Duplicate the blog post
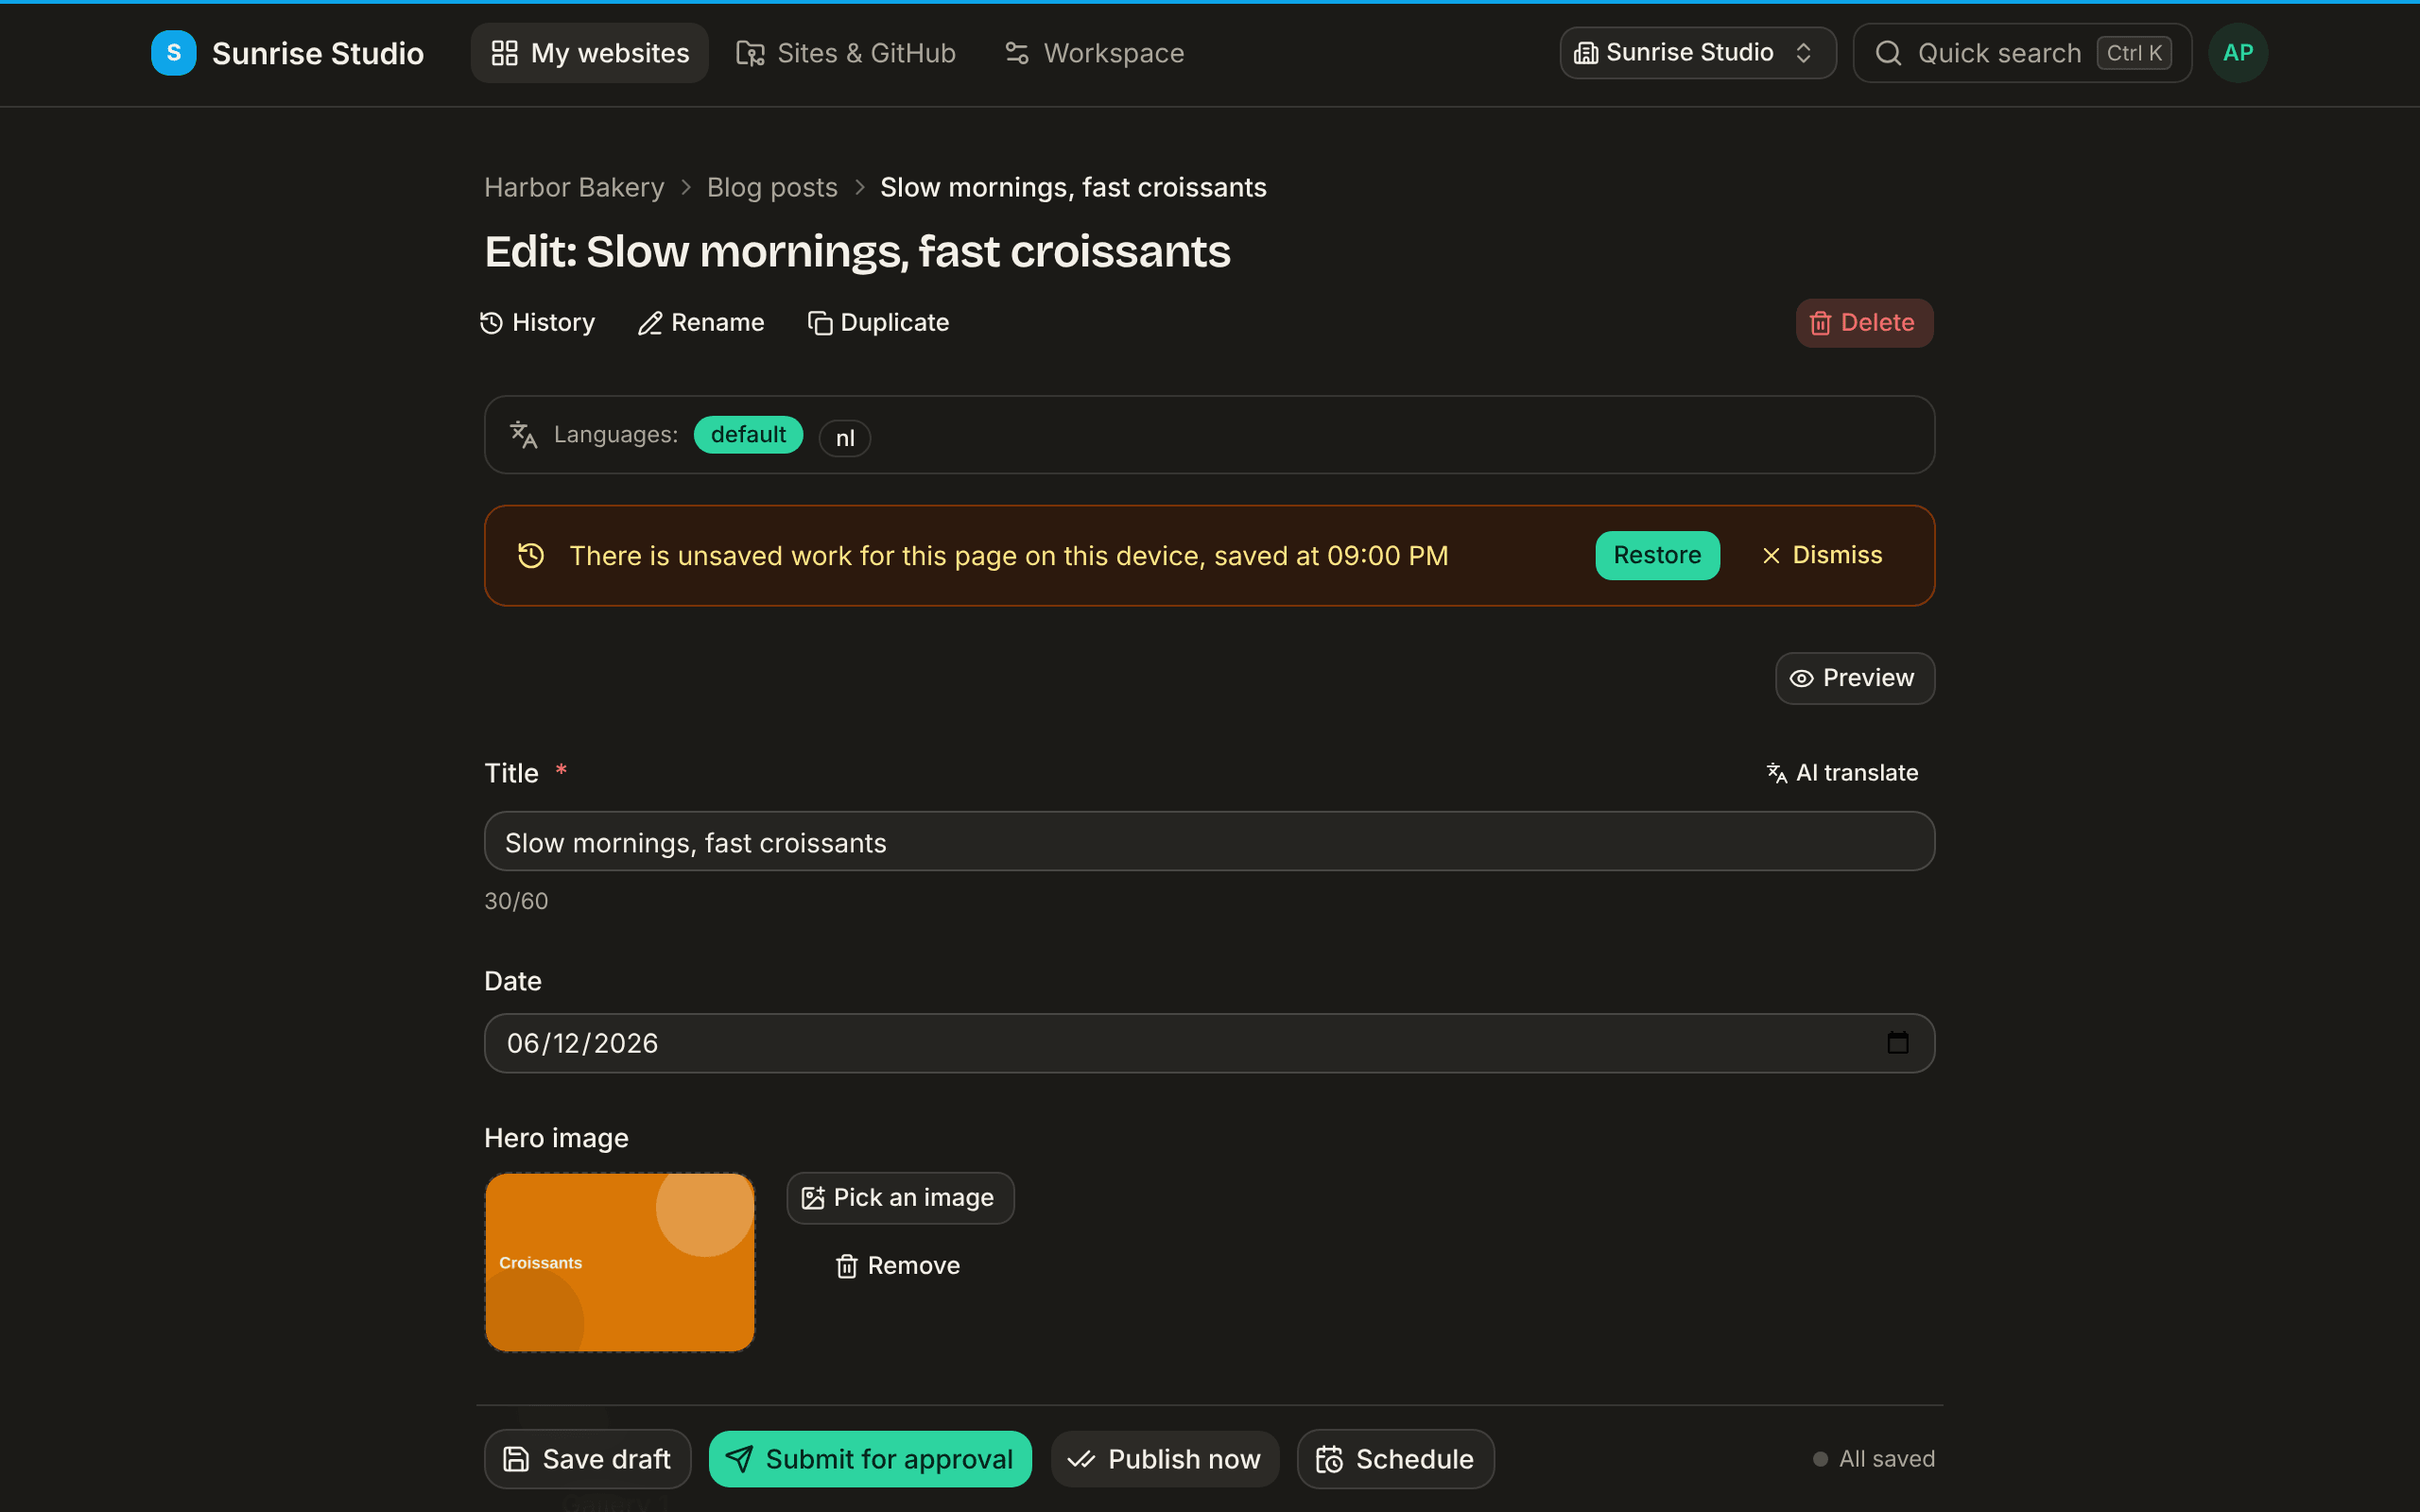The image size is (2420, 1512). [x=878, y=323]
